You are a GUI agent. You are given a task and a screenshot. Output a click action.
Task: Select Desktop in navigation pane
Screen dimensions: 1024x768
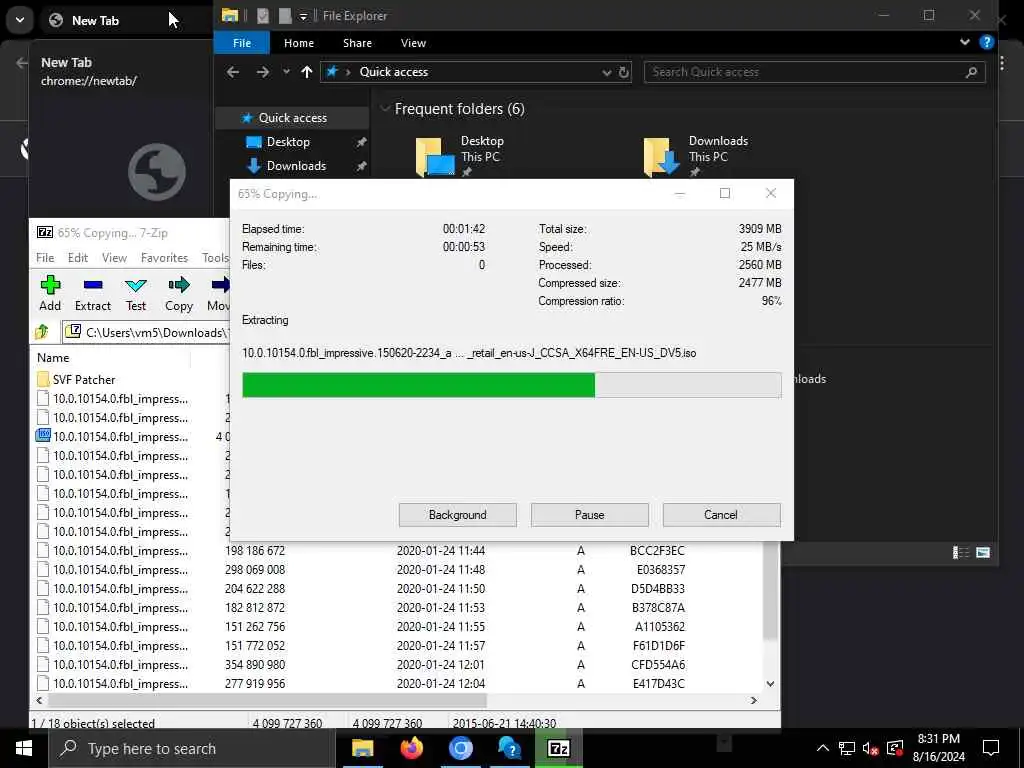tap(288, 142)
